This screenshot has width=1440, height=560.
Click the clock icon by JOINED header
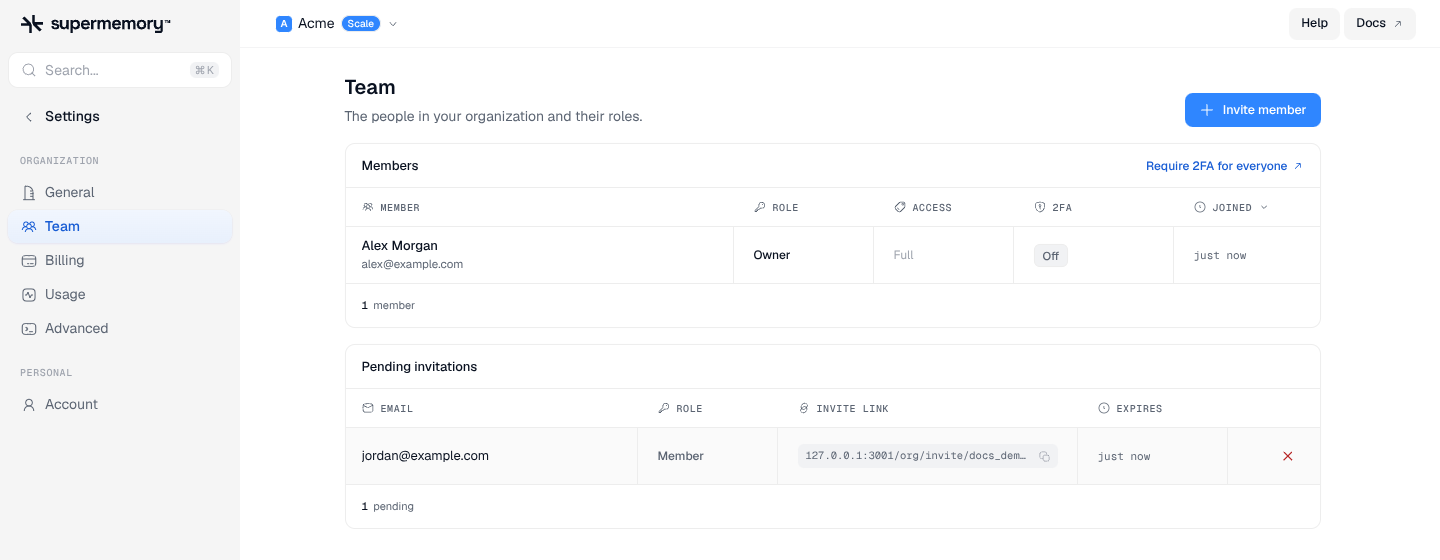[x=1200, y=207]
